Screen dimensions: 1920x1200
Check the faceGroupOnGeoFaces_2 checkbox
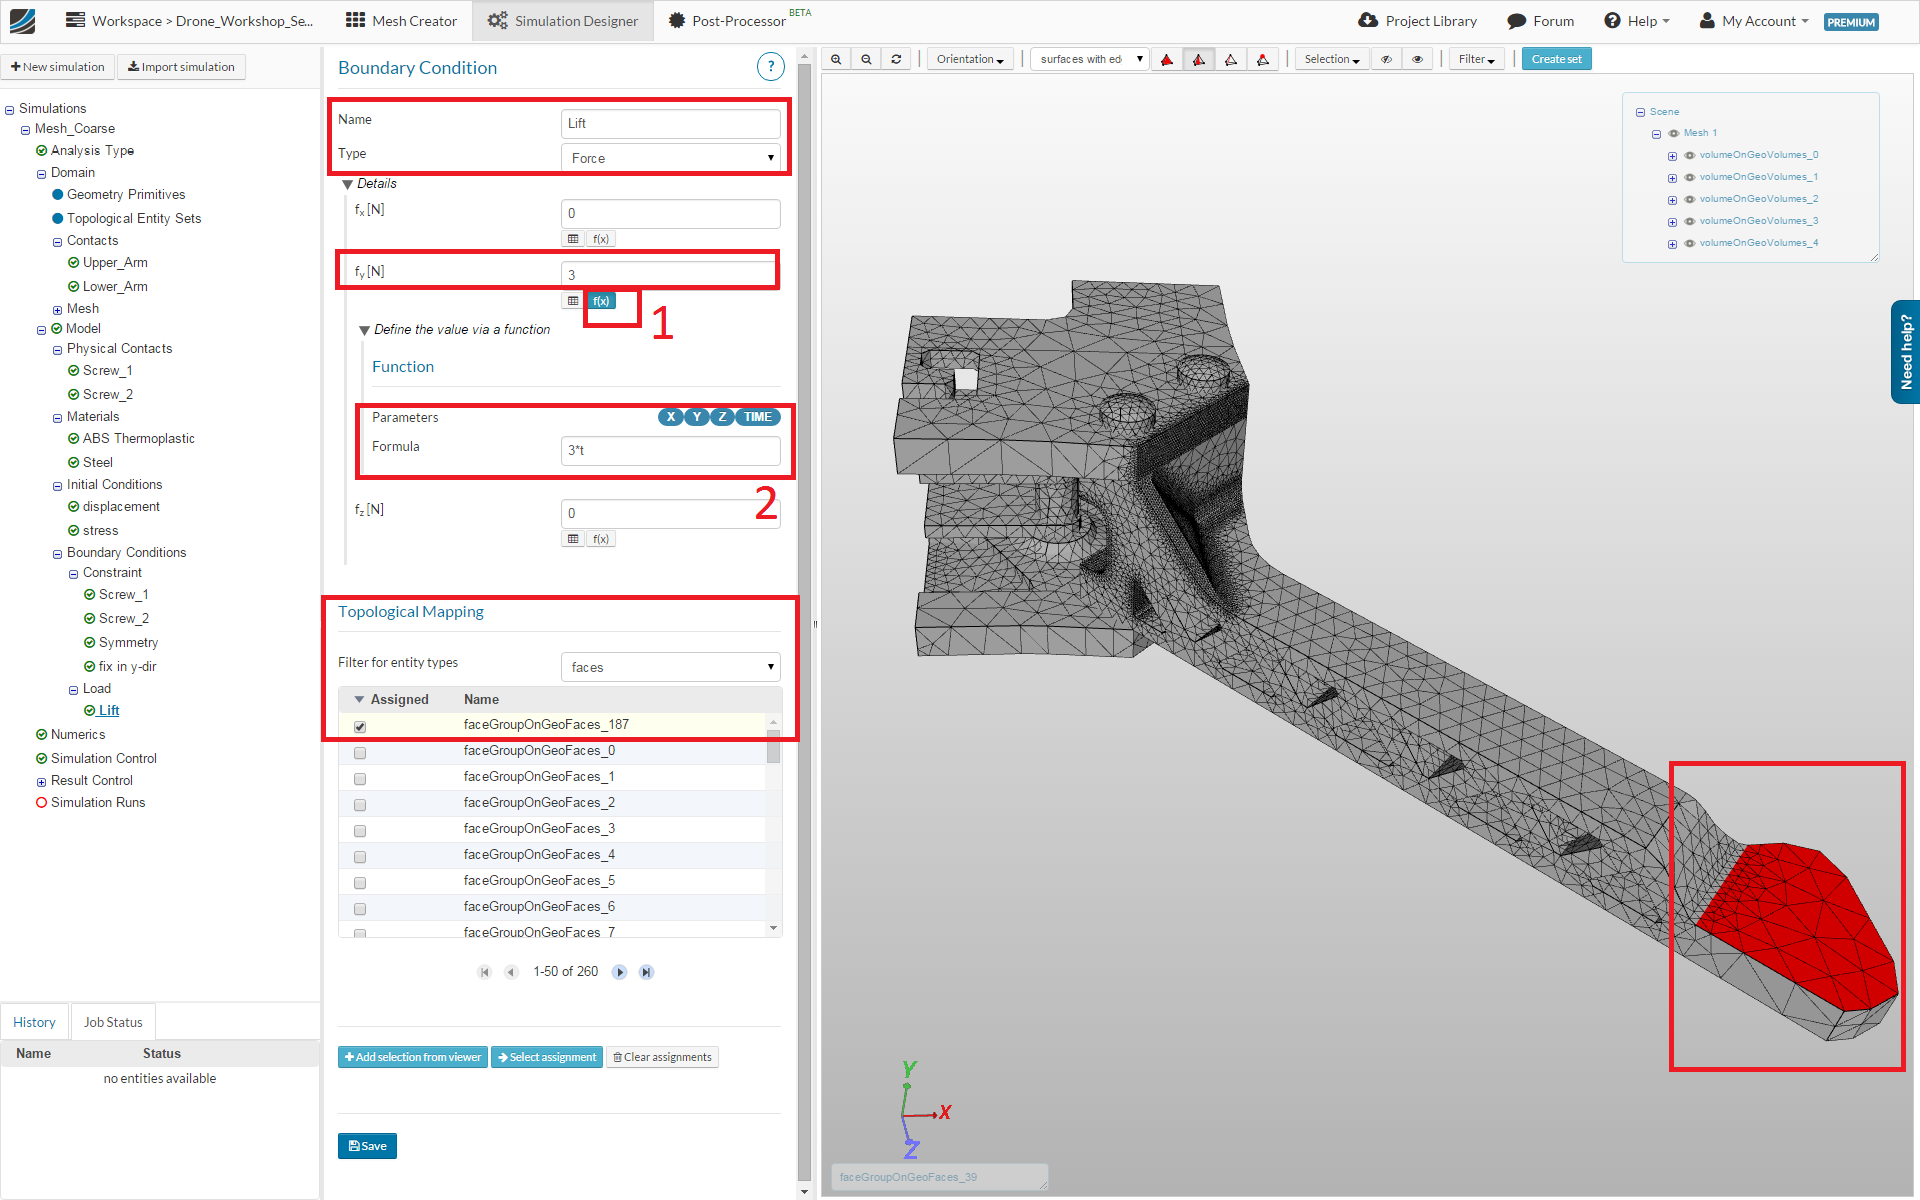[360, 805]
